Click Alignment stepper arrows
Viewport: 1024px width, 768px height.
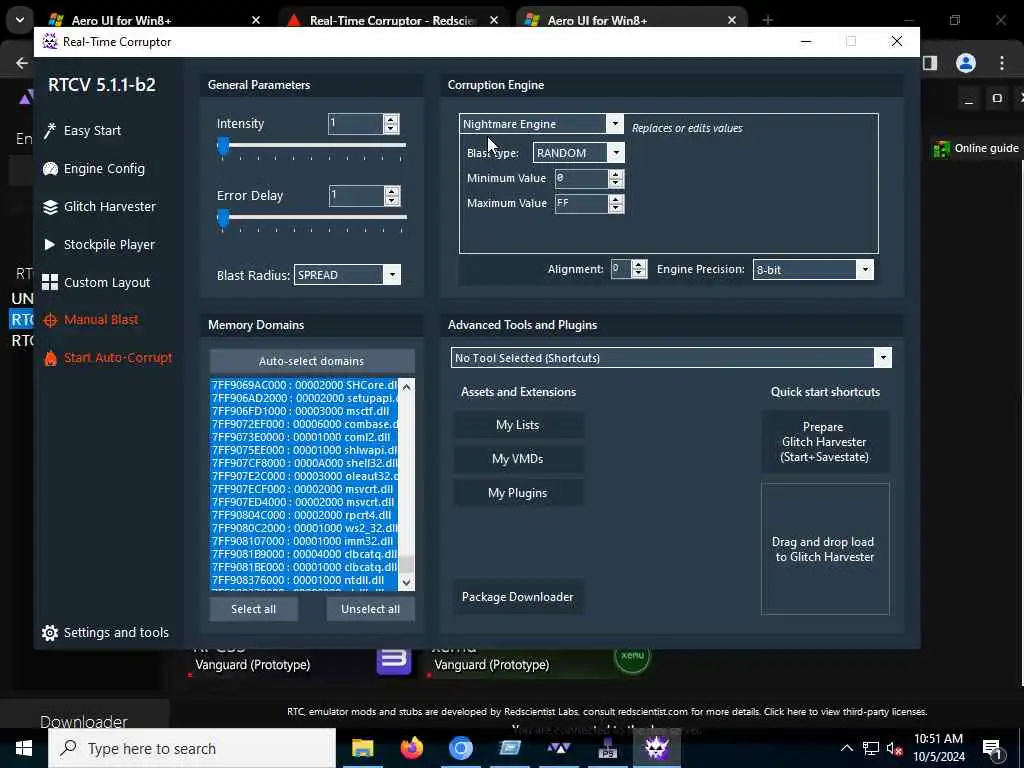639,269
